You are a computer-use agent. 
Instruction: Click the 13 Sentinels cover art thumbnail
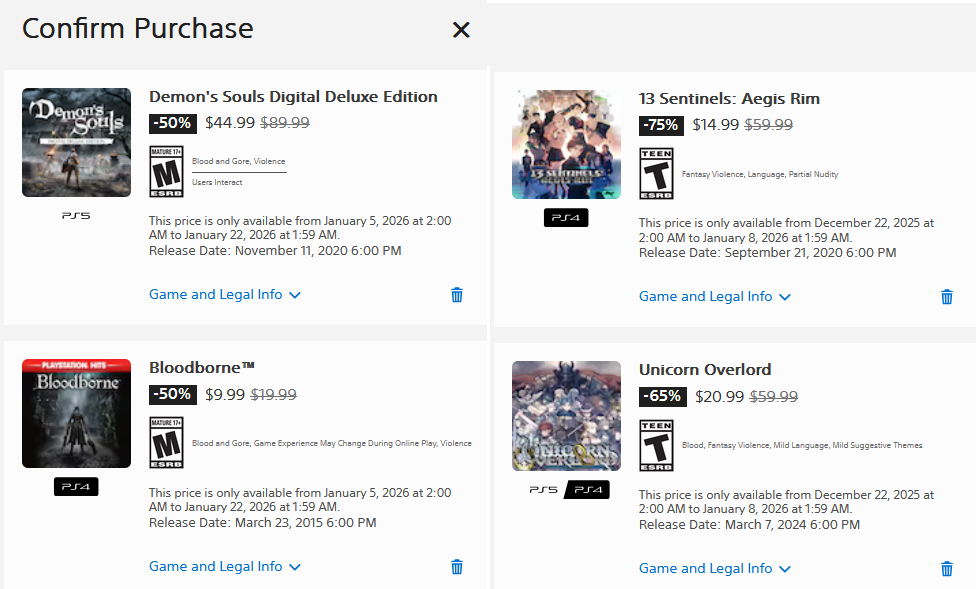coord(566,144)
